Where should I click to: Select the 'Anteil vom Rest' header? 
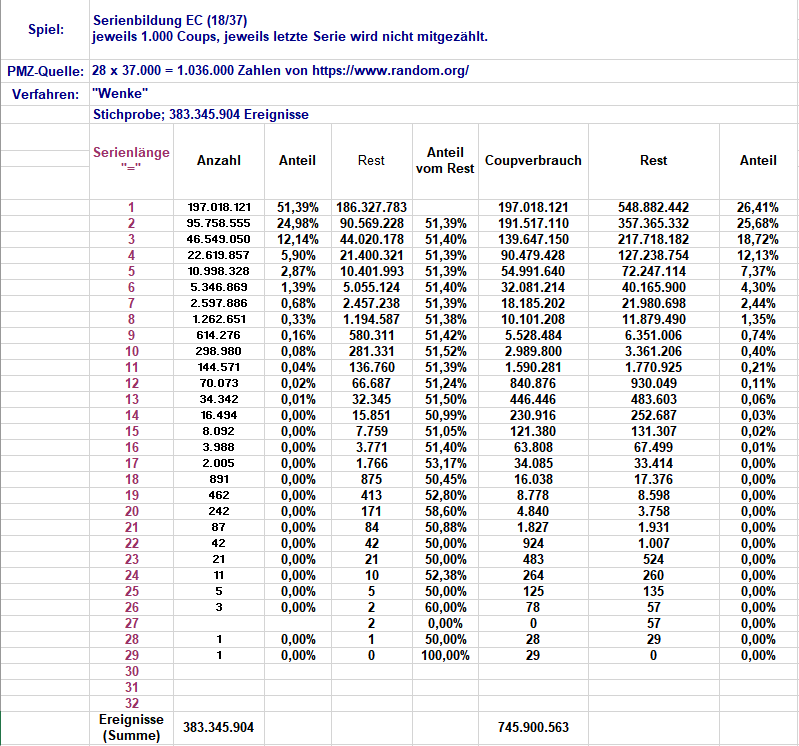445,161
